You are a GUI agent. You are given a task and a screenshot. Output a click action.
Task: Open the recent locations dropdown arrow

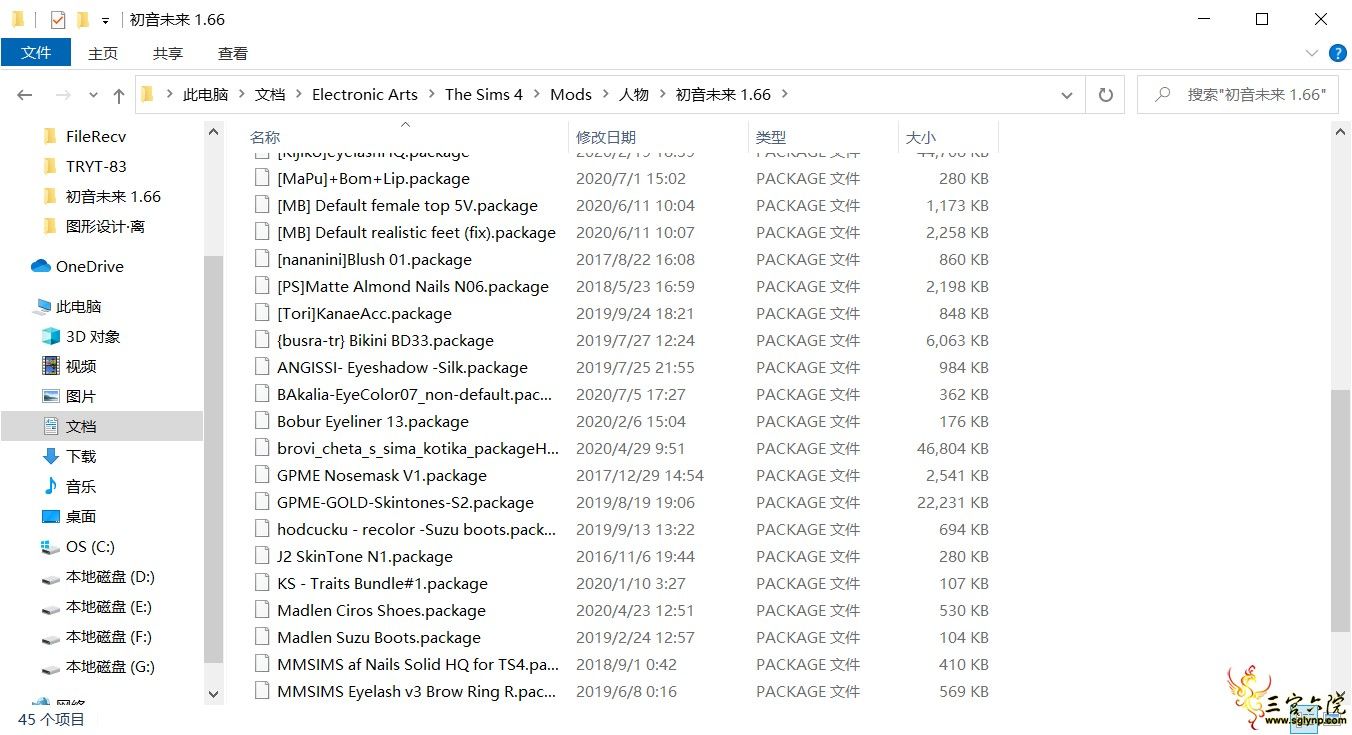pyautogui.click(x=94, y=95)
